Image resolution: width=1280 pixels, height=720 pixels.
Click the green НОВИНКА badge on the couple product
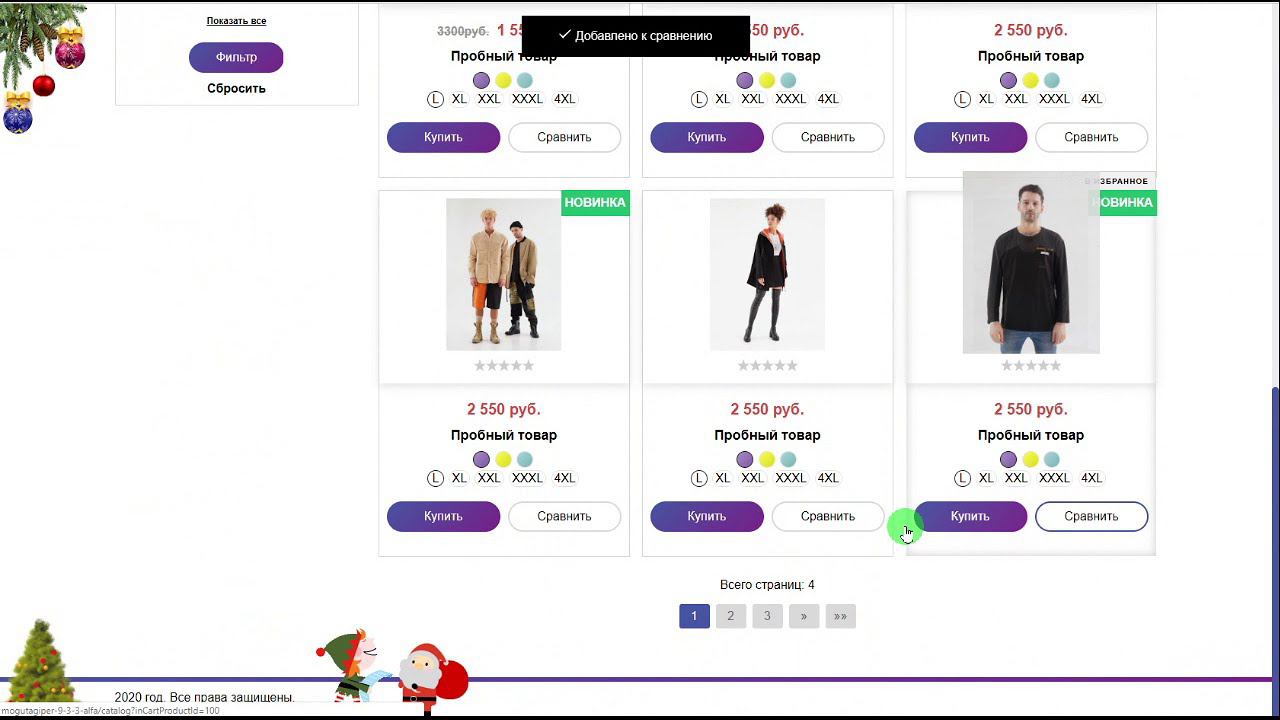click(x=595, y=202)
